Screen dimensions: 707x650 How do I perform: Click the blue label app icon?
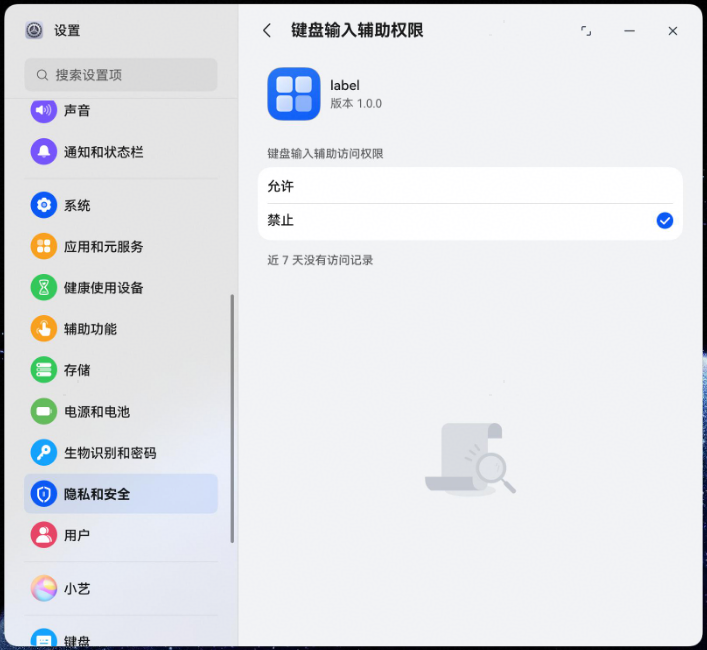[294, 94]
